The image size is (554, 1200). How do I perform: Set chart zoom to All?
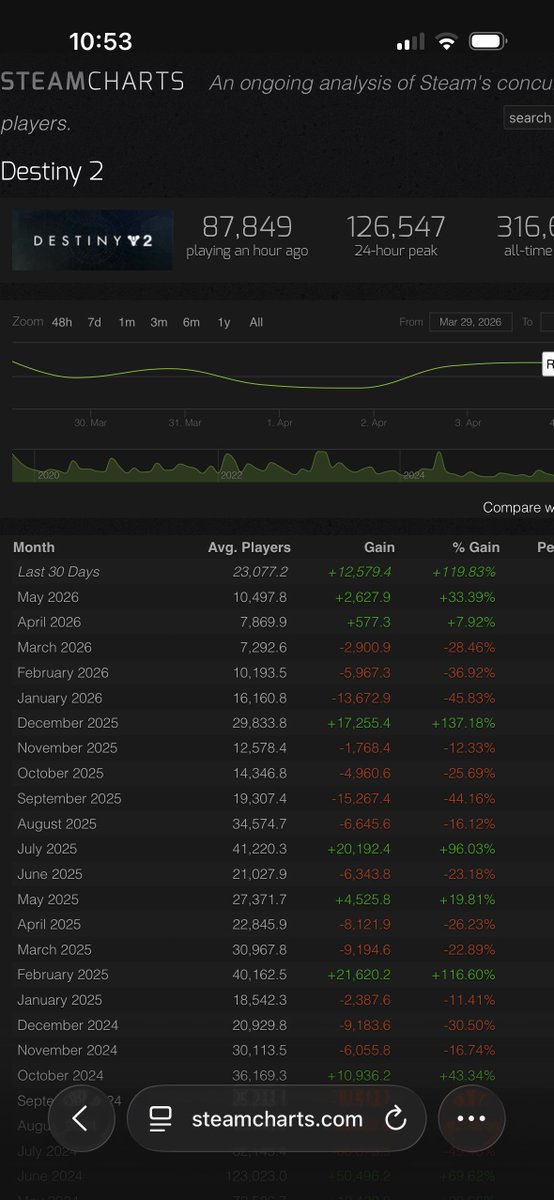coord(256,322)
